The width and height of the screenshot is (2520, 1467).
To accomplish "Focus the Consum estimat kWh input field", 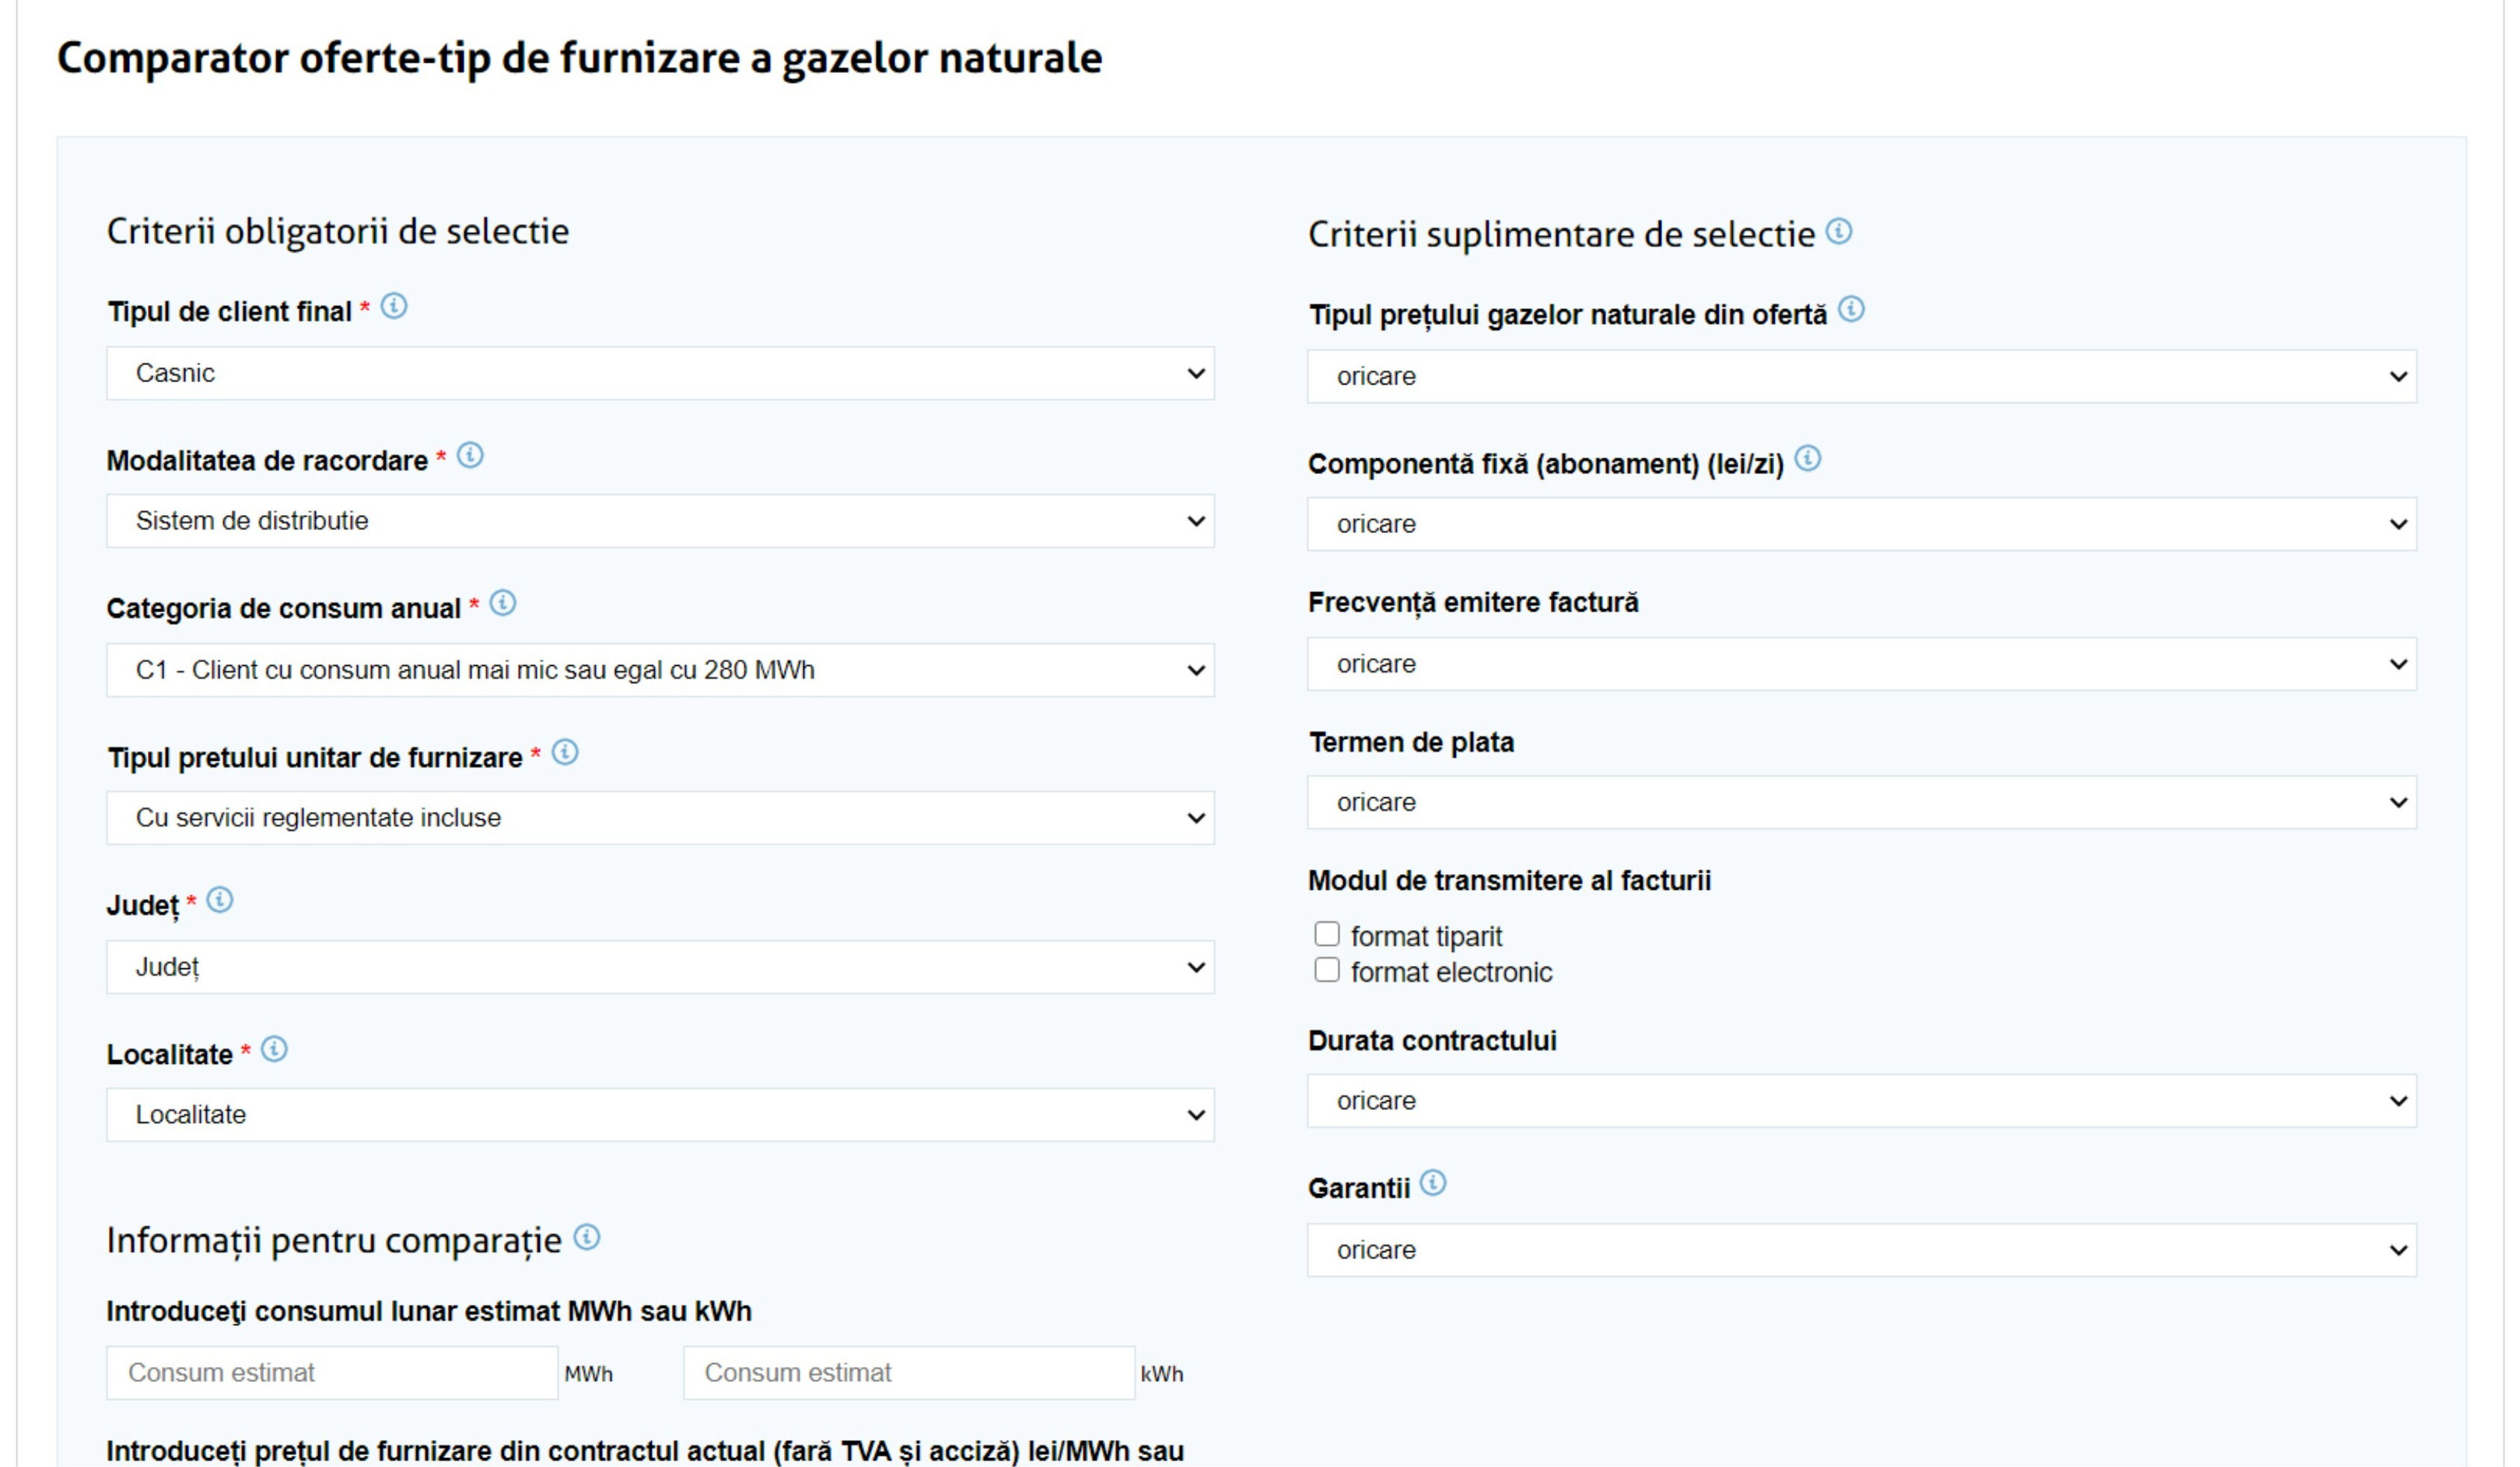I will (x=909, y=1373).
